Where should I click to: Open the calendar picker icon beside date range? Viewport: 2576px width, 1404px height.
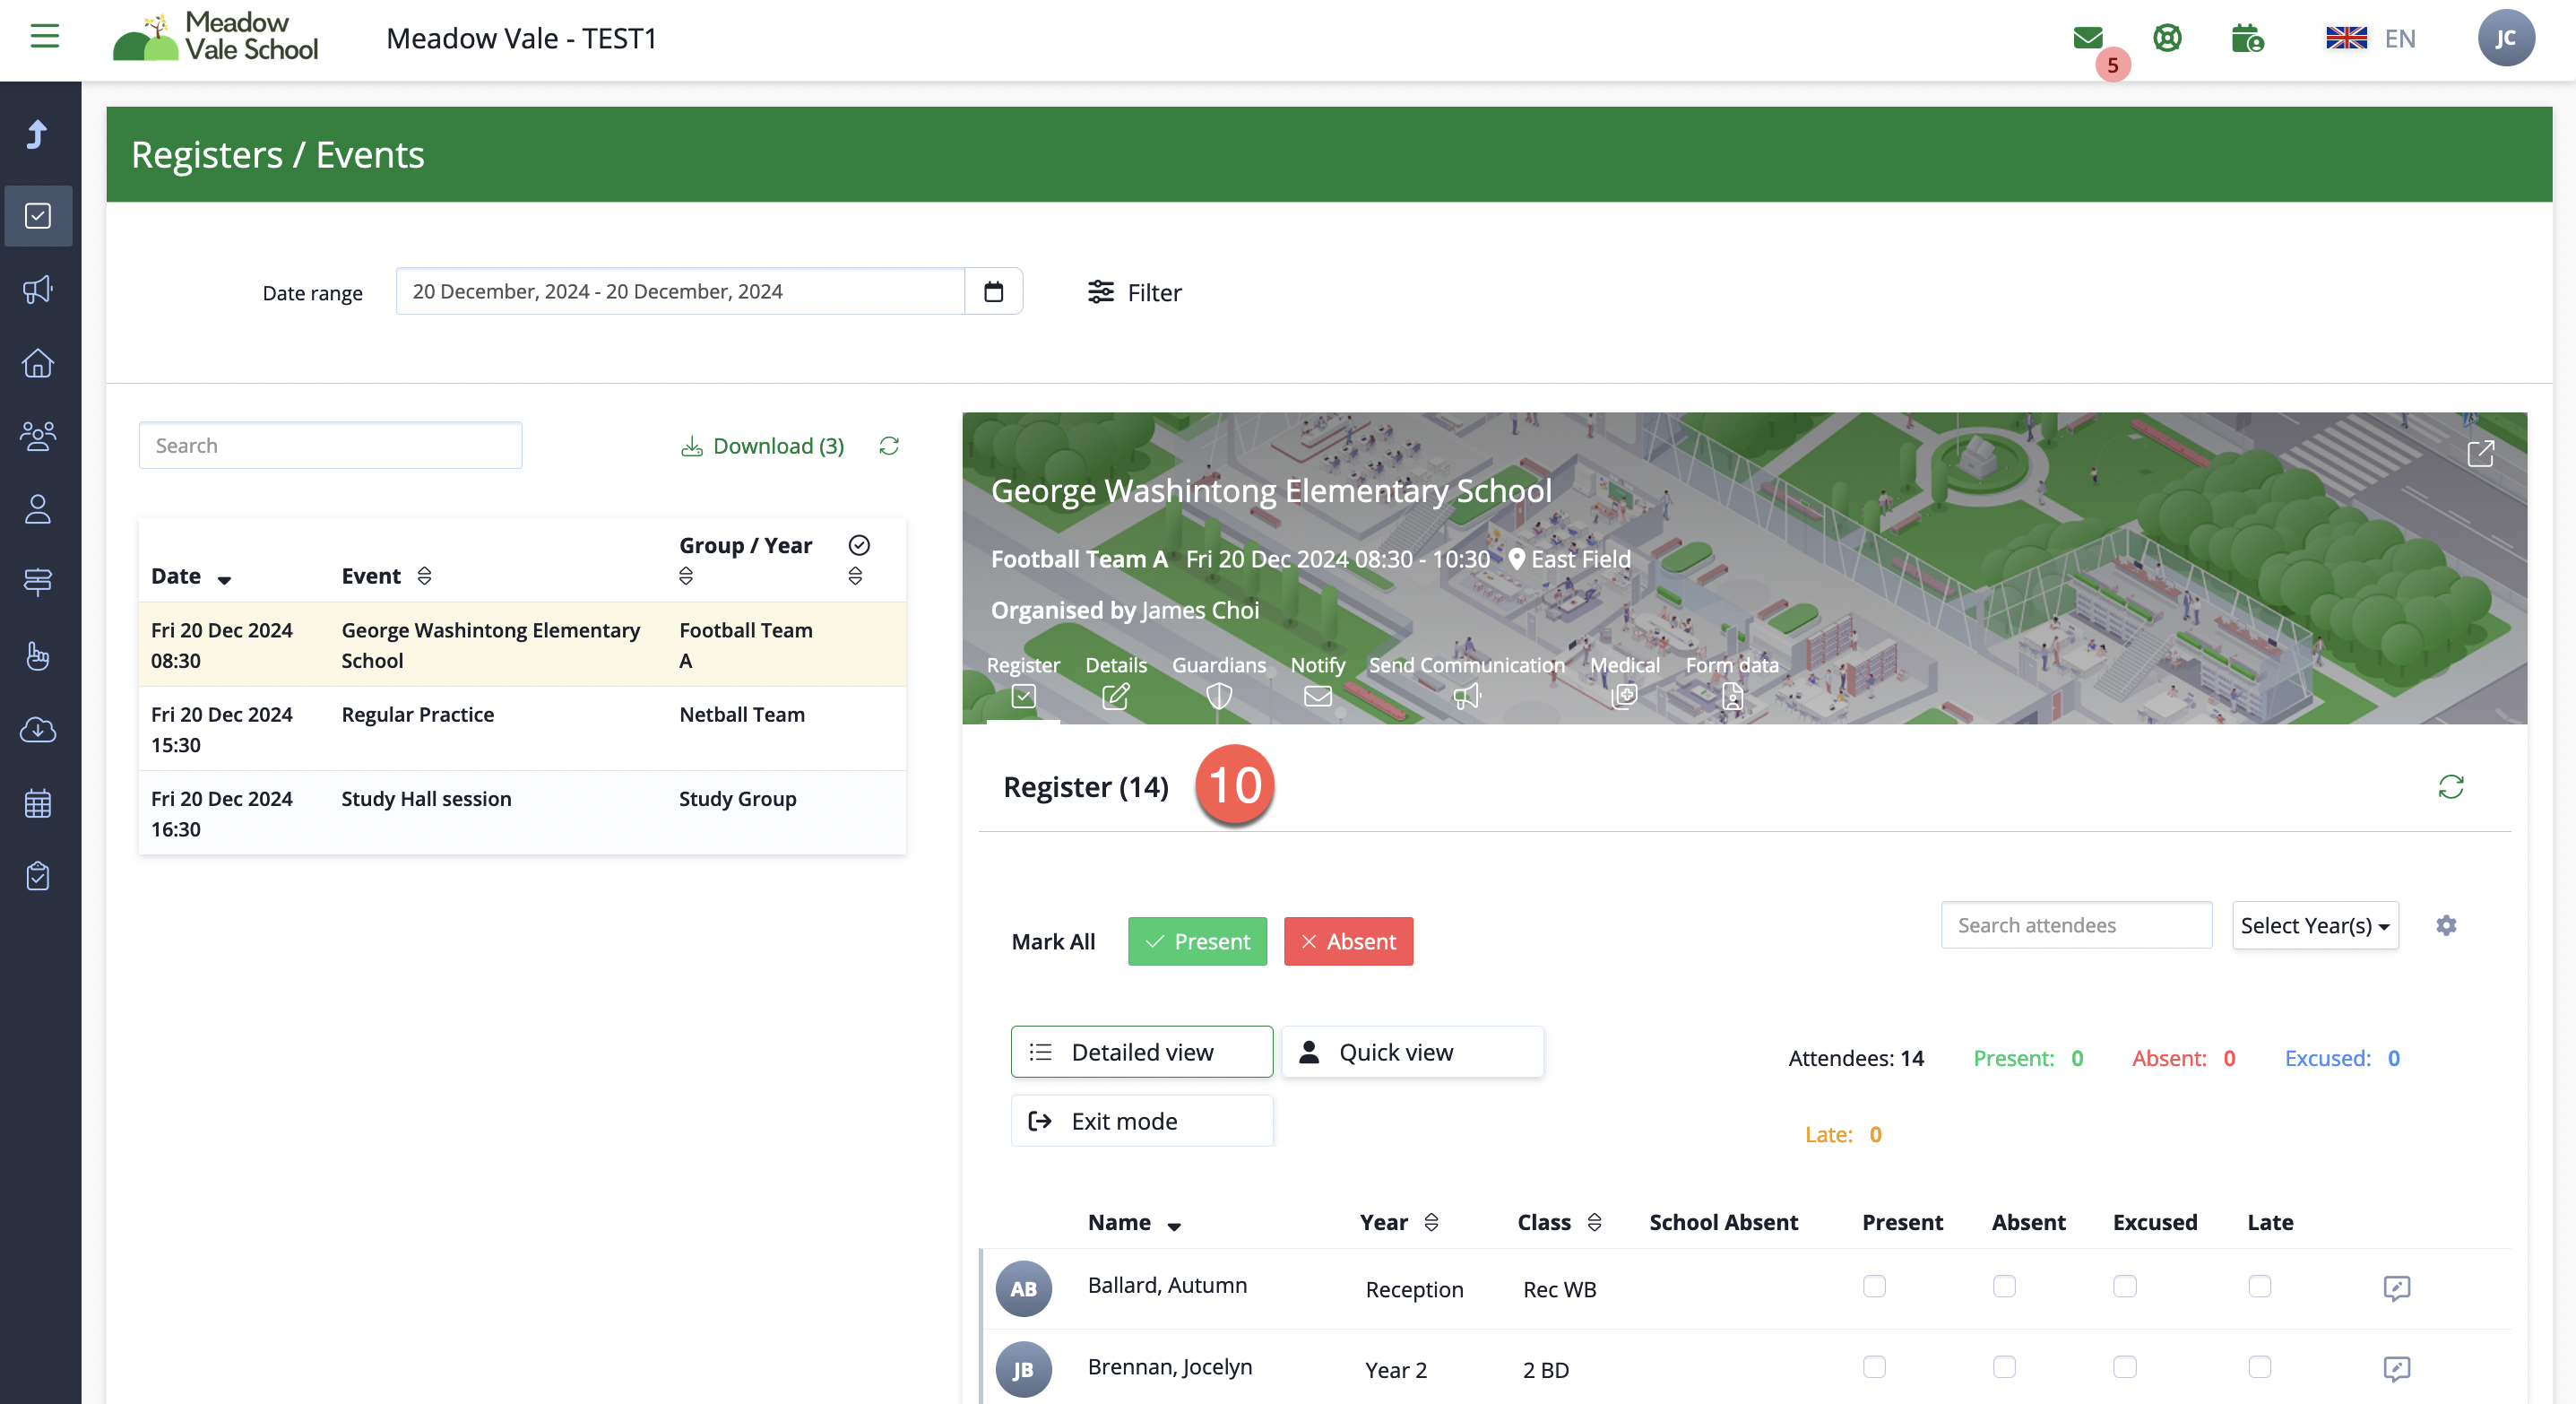point(993,292)
